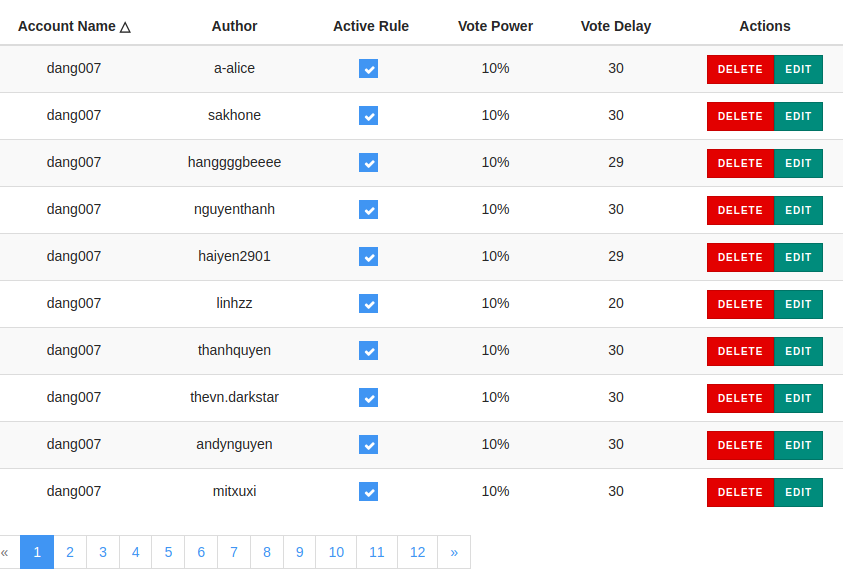This screenshot has width=843, height=576.
Task: Sort table by Vote Delay header
Action: pos(616,26)
